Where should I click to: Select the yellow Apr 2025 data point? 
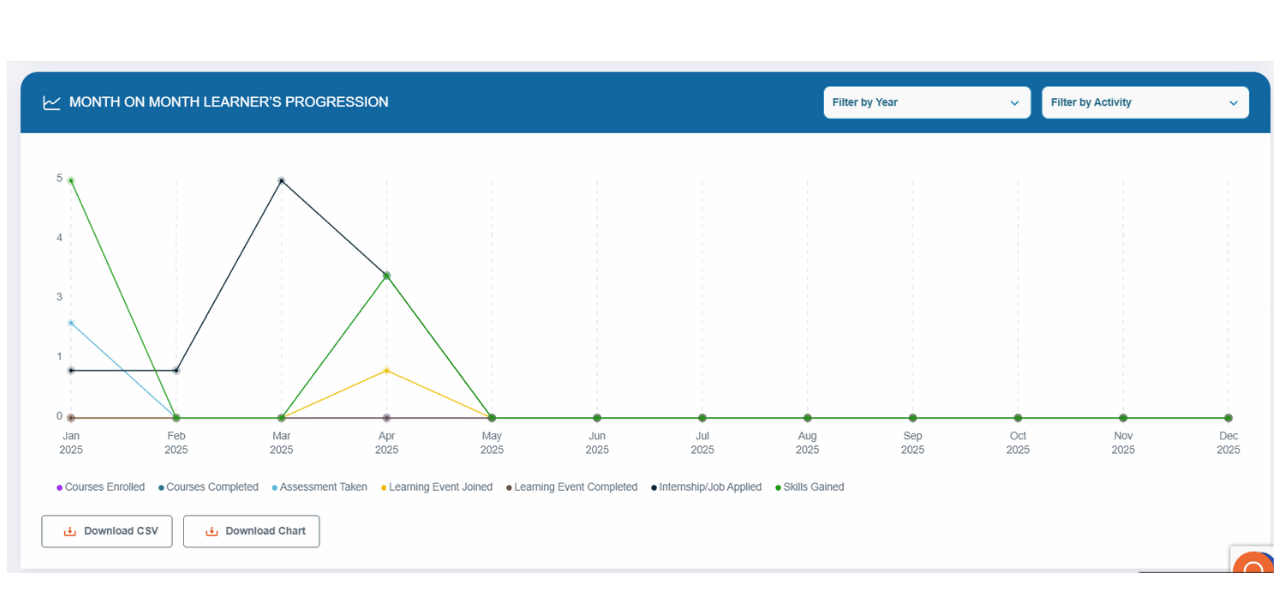387,371
